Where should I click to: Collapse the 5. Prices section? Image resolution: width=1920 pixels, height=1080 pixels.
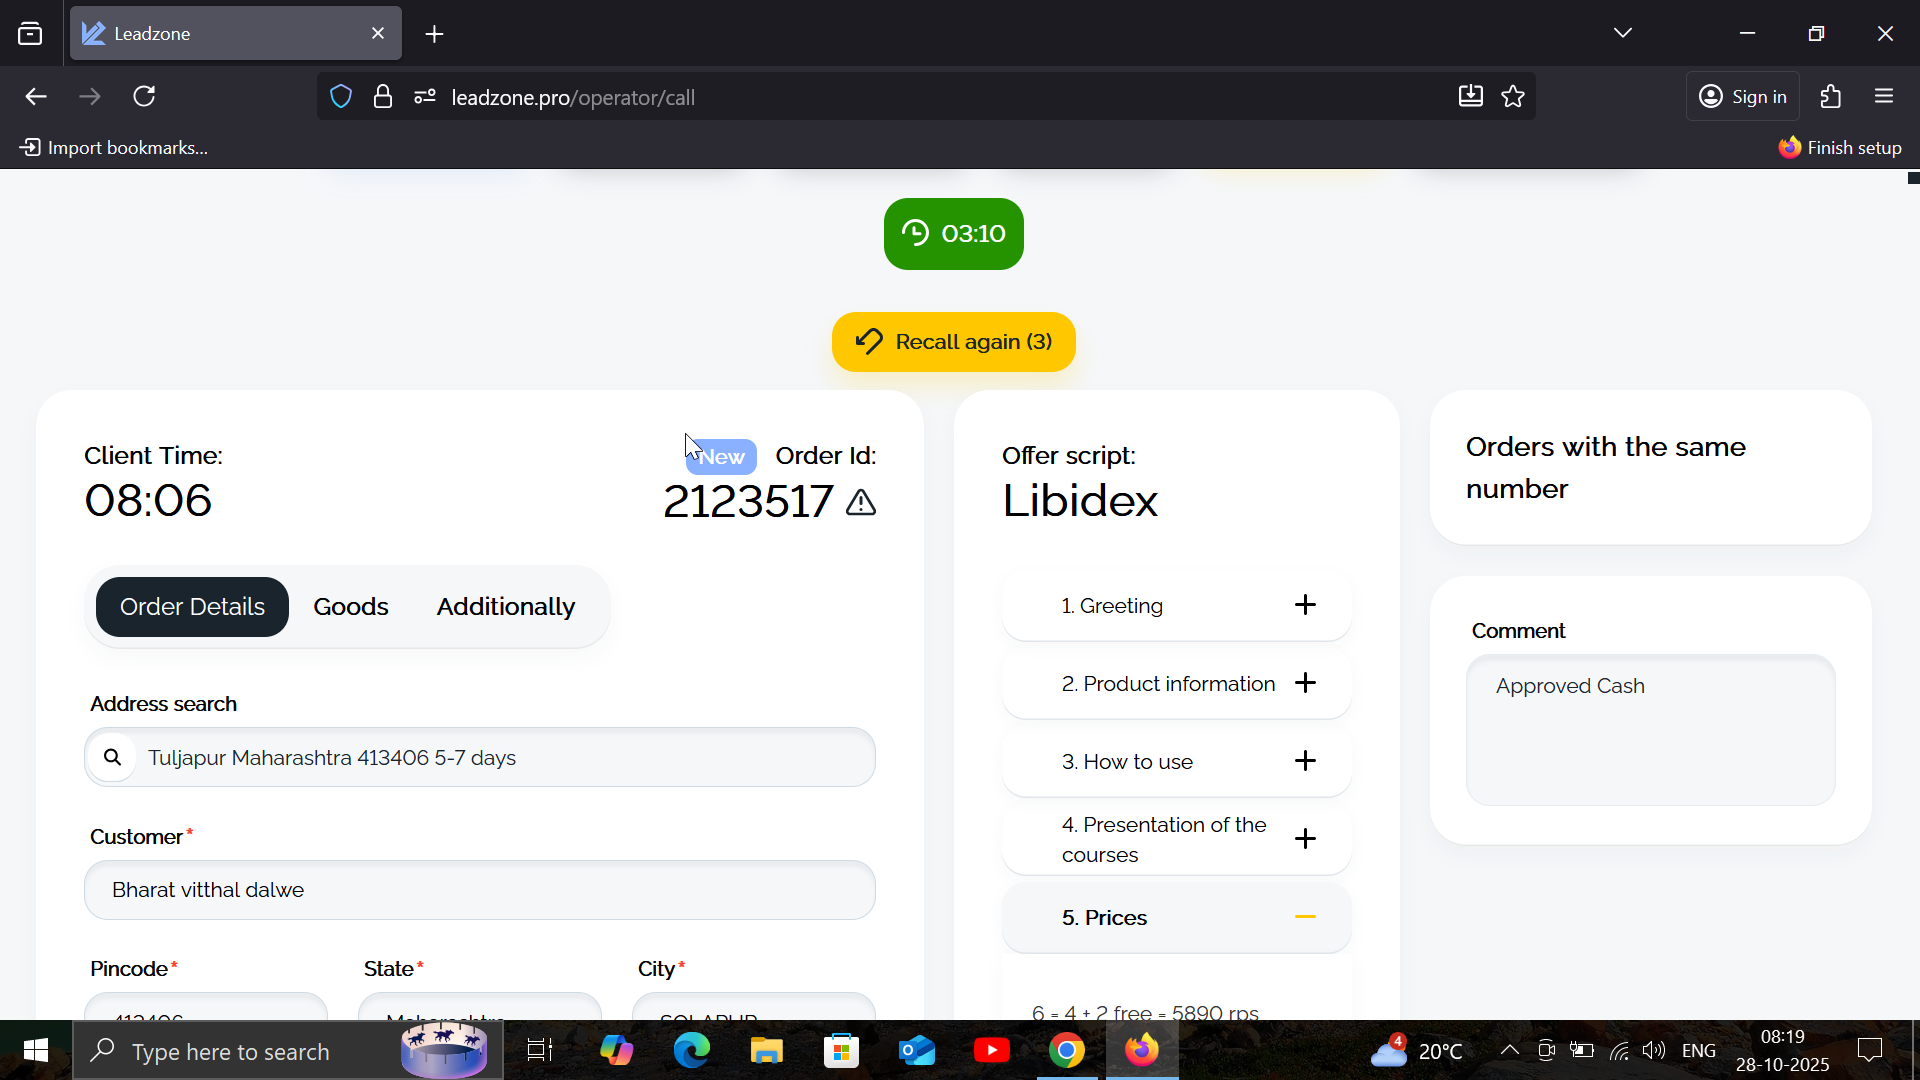tap(1304, 917)
